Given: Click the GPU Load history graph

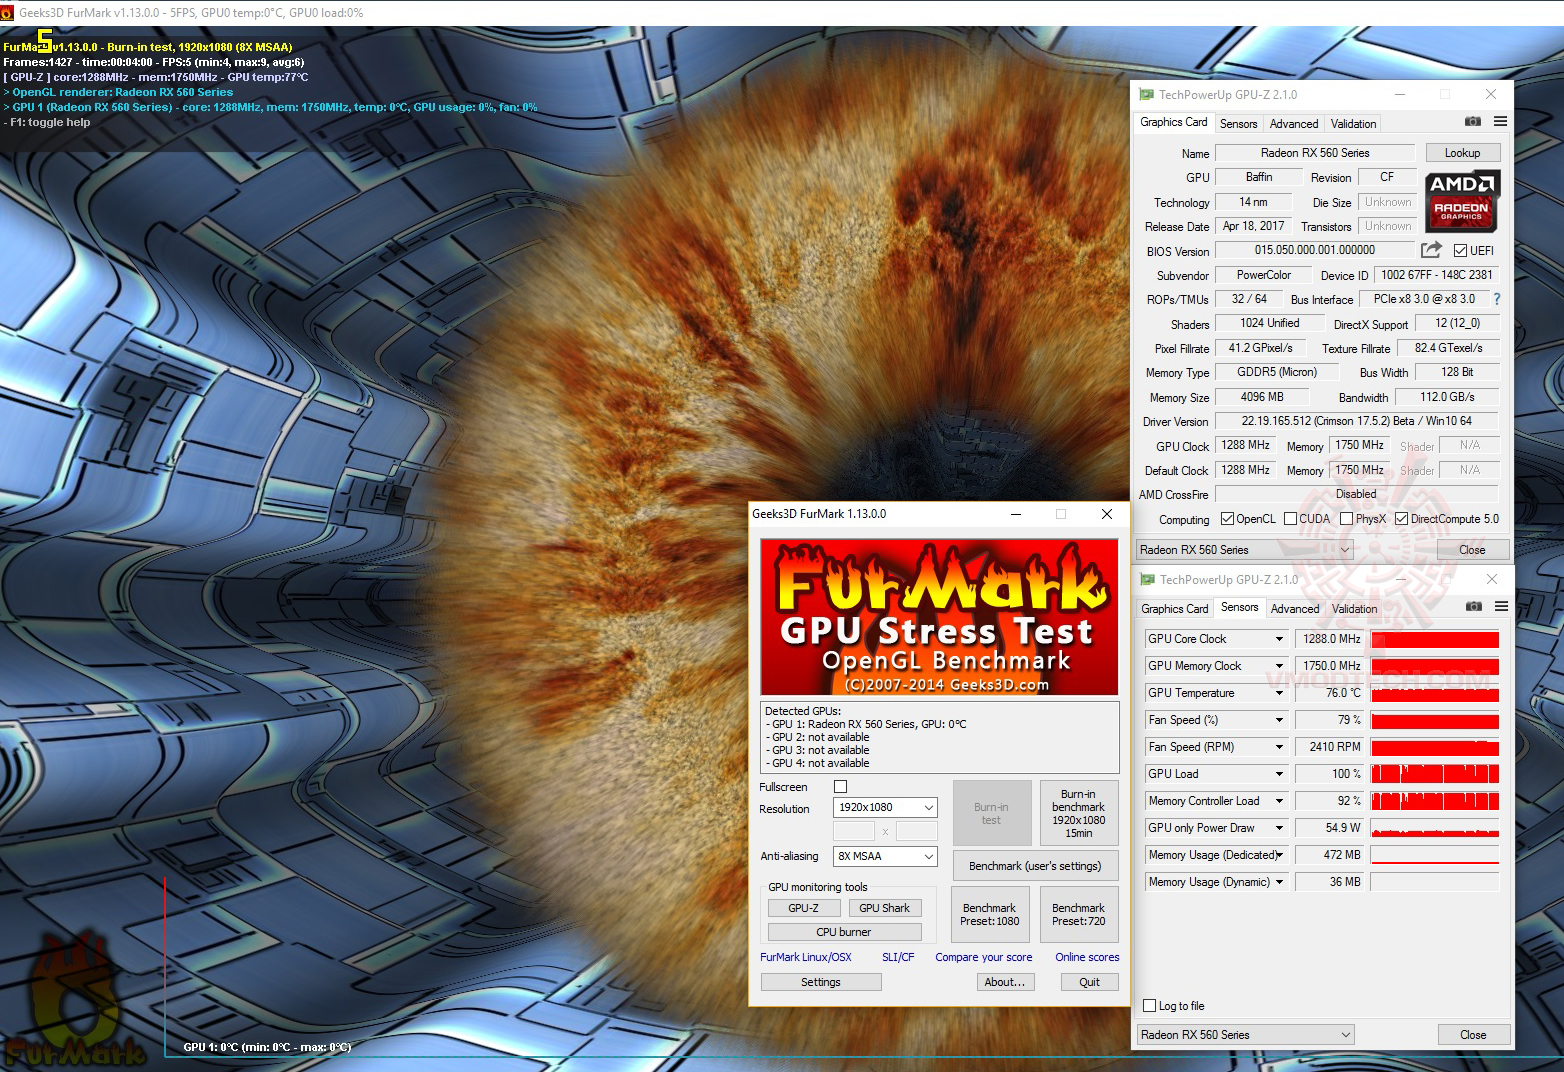Looking at the screenshot, I should (1435, 774).
